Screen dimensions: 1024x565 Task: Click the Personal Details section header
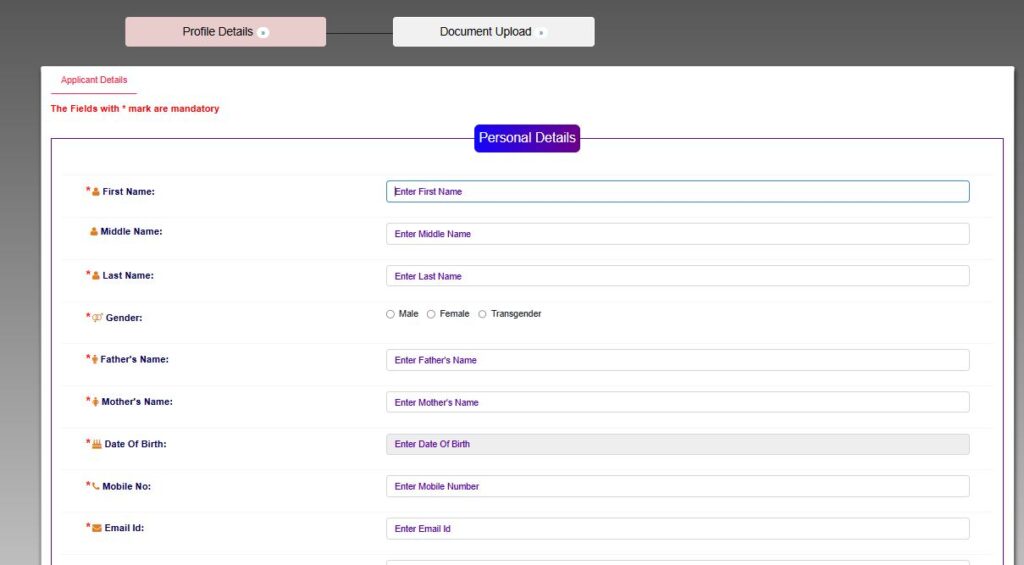(527, 138)
